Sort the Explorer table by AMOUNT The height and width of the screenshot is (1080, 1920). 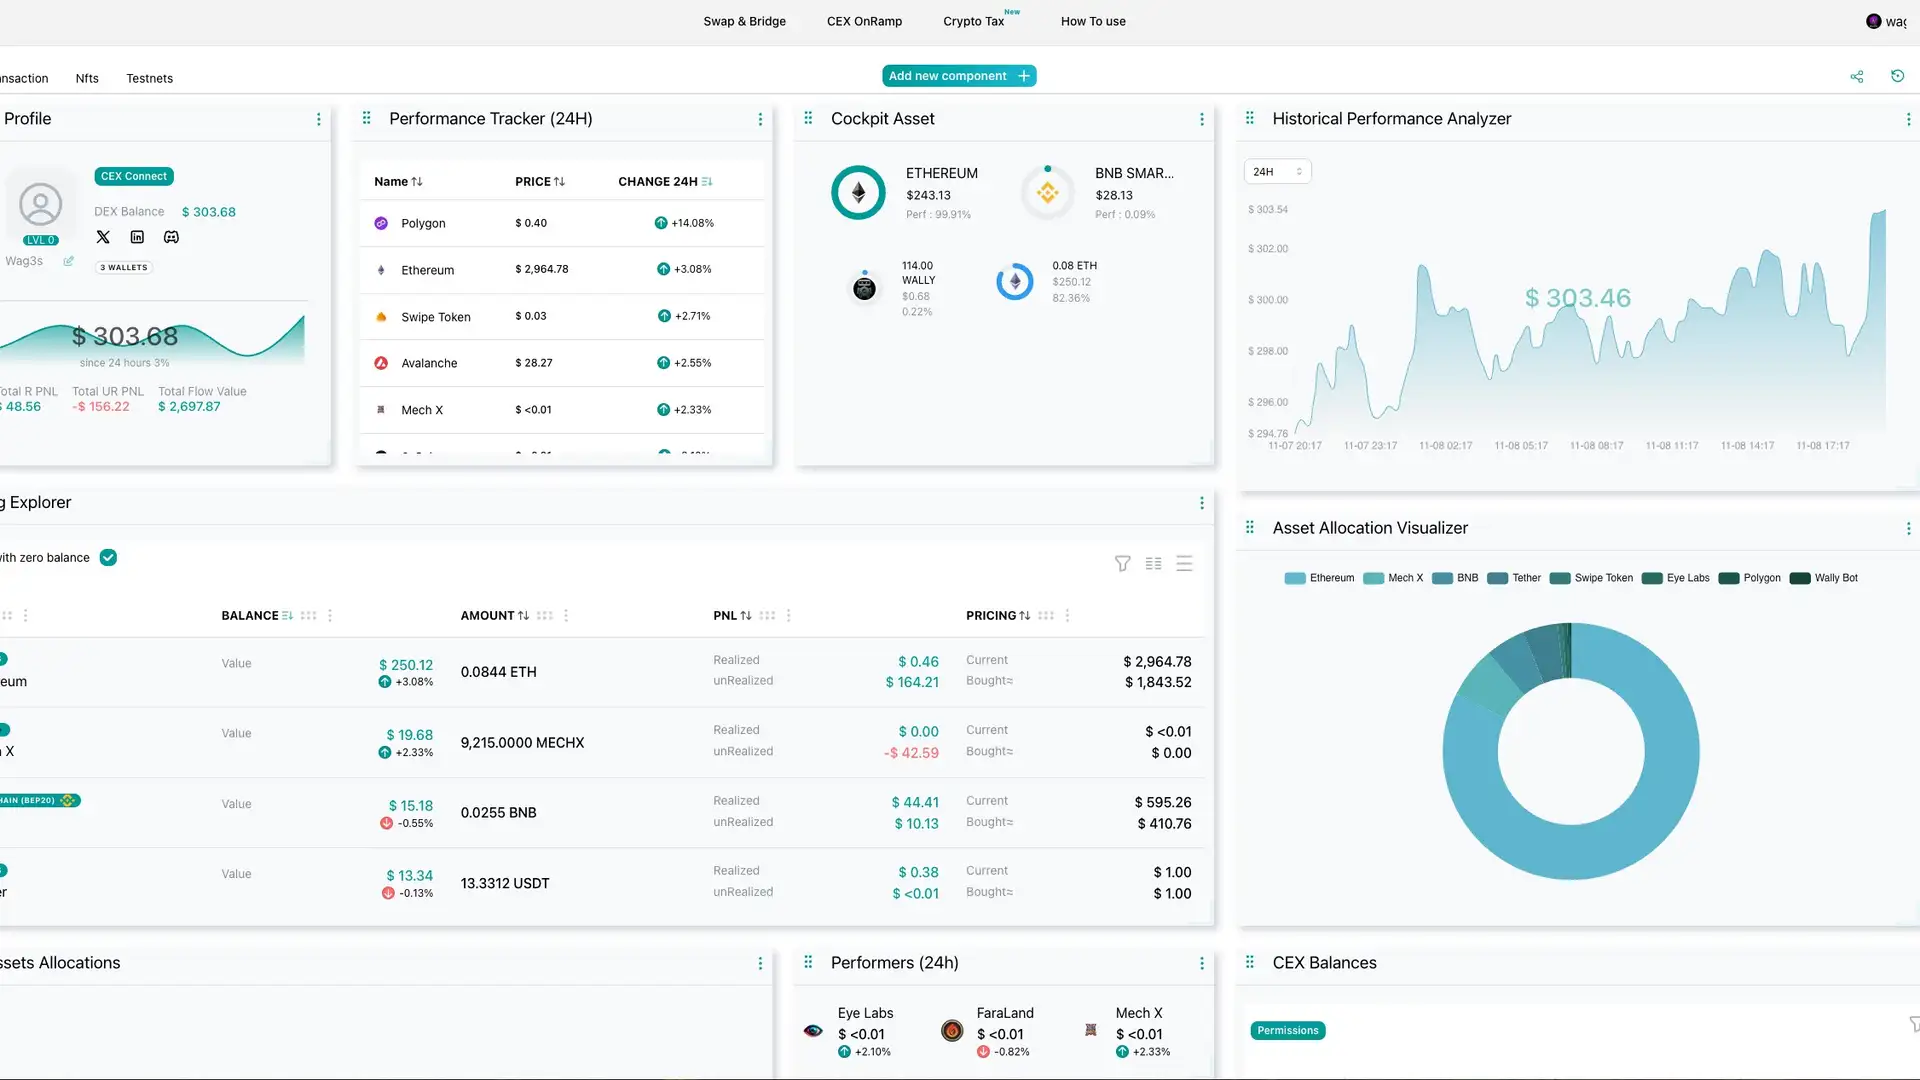(494, 616)
